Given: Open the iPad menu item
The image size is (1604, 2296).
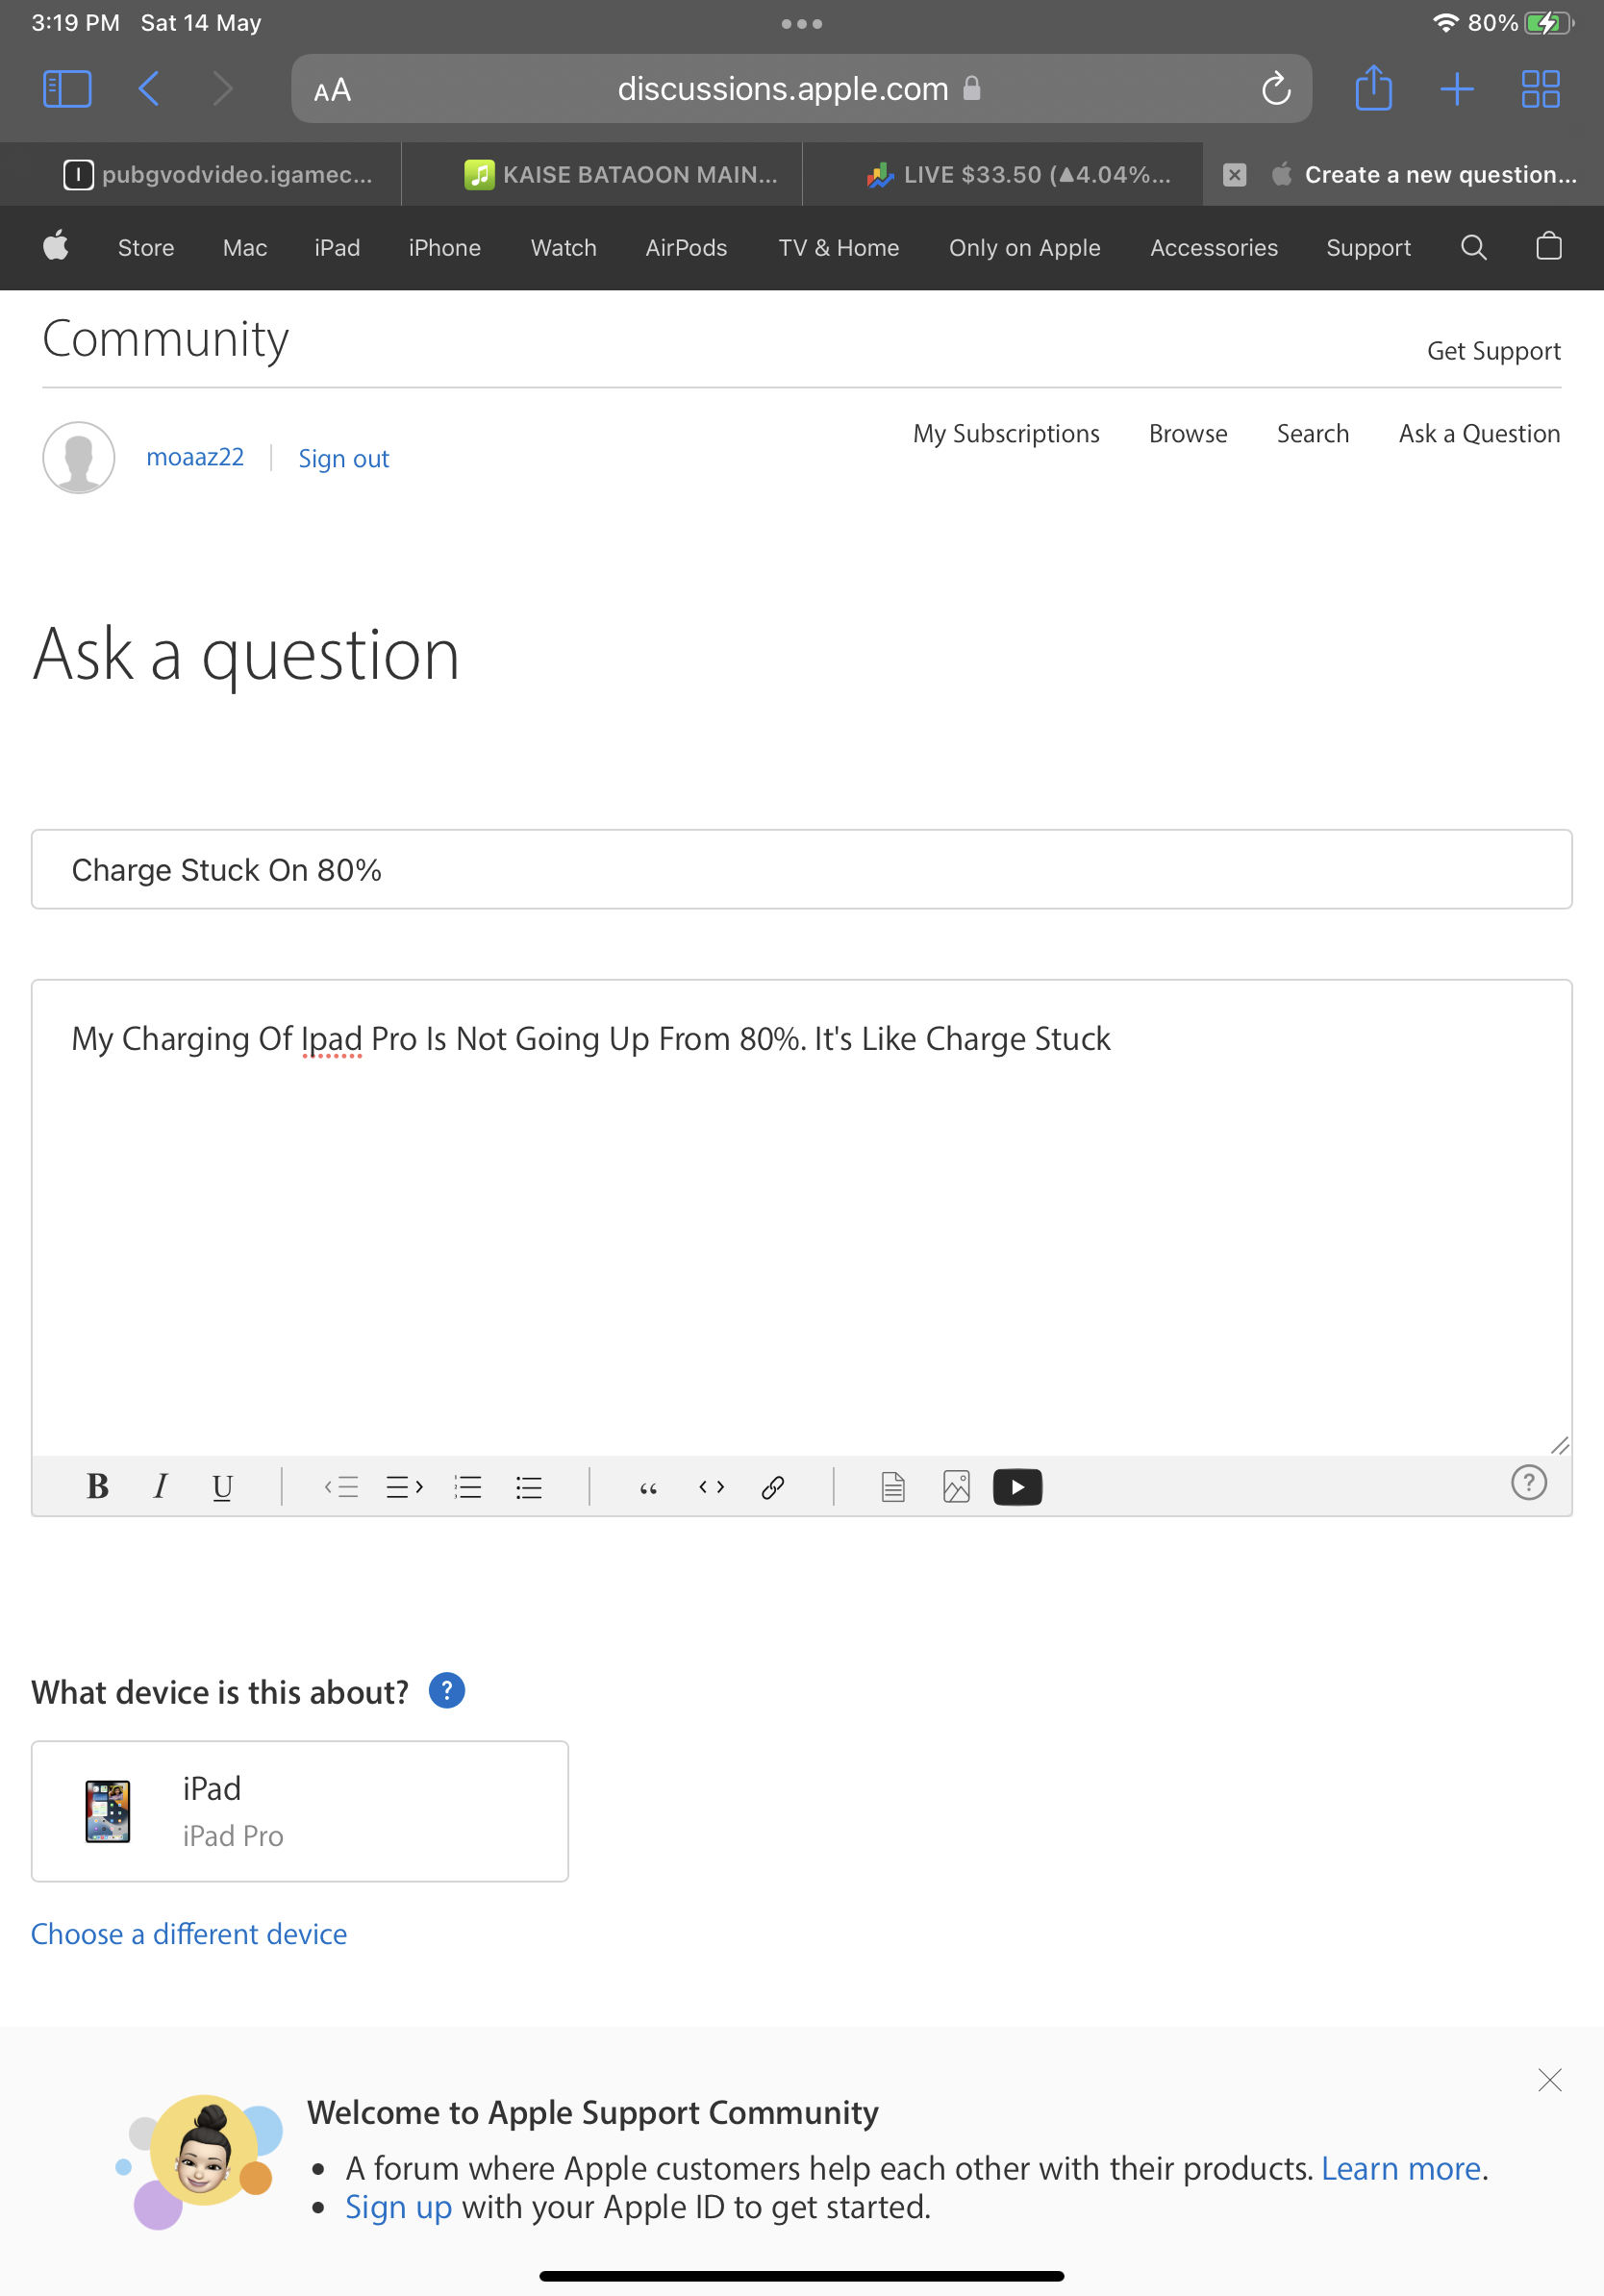Looking at the screenshot, I should coord(337,248).
